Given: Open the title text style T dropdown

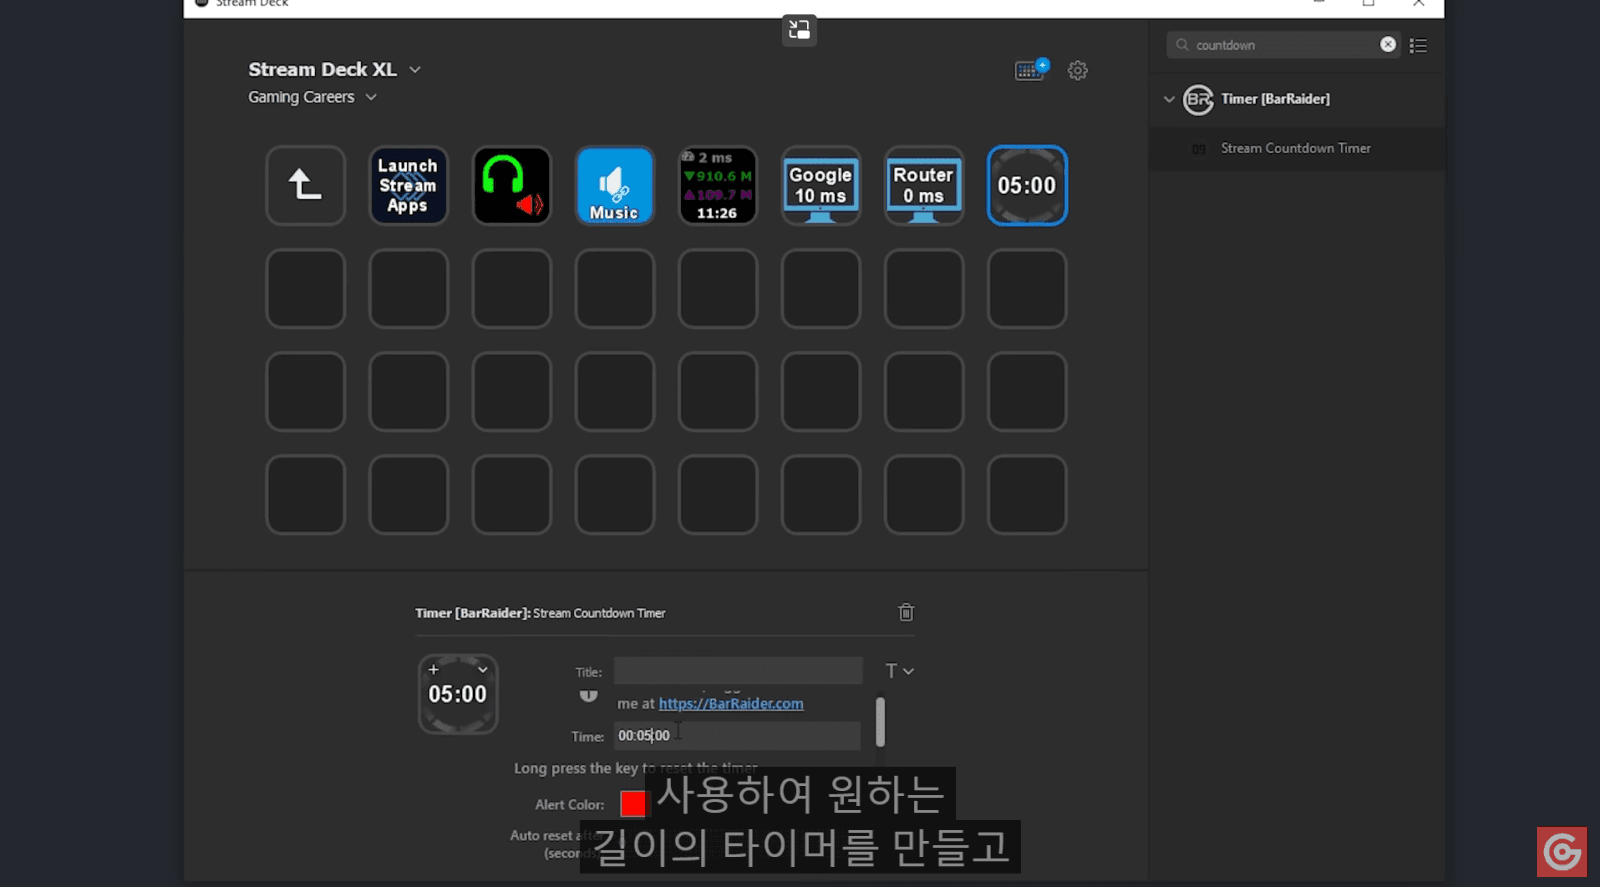Looking at the screenshot, I should click(x=899, y=671).
